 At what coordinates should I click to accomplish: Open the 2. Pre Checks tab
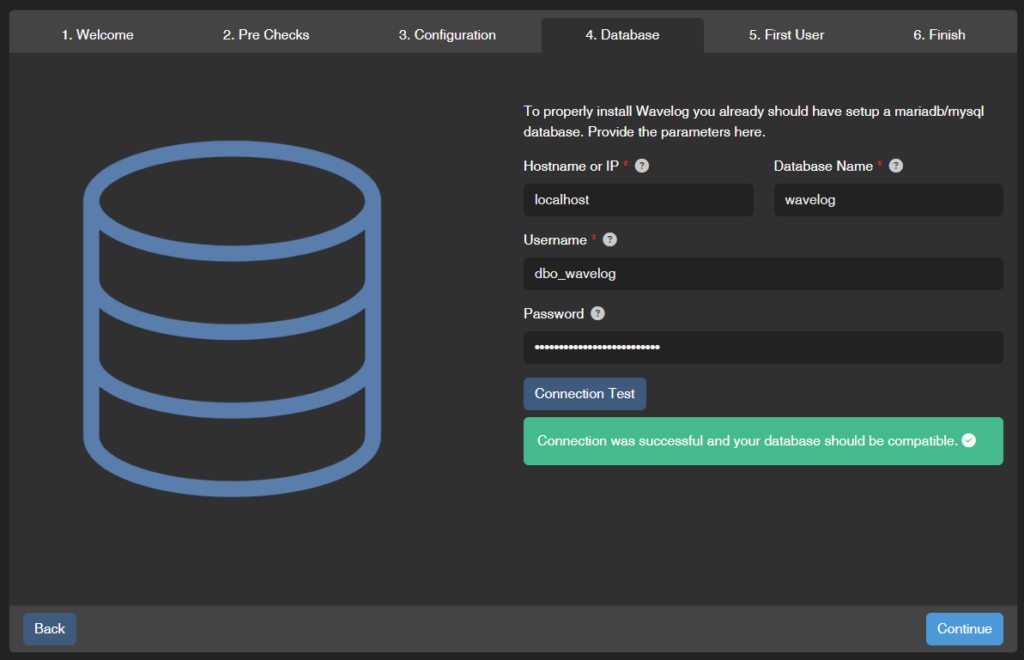(x=266, y=35)
